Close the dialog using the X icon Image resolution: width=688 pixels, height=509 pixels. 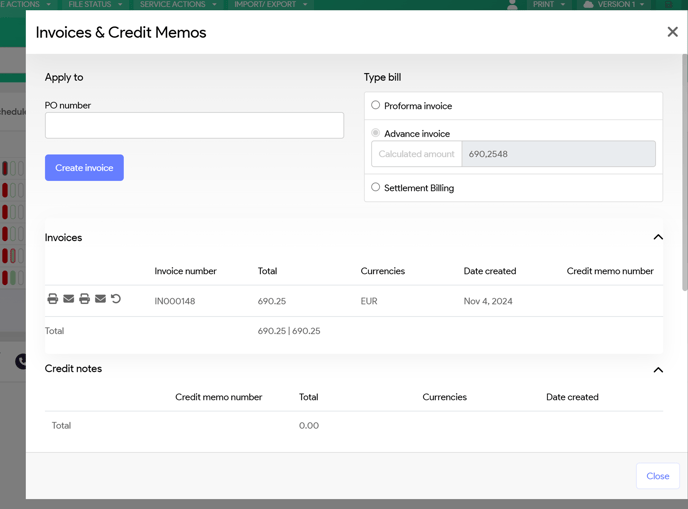click(672, 32)
